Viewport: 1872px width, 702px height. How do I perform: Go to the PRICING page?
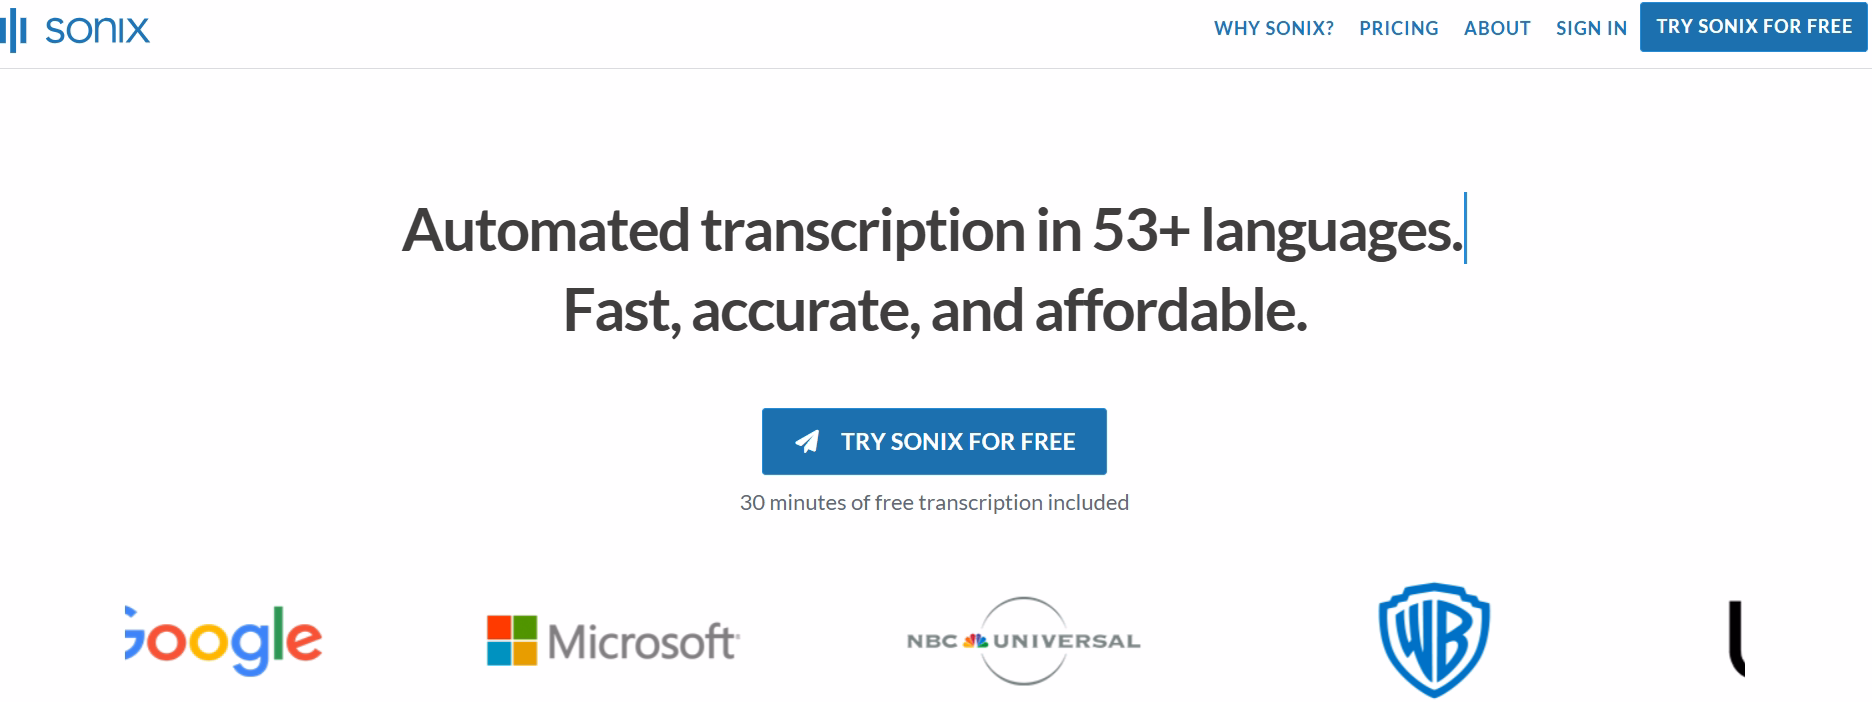pos(1398,28)
